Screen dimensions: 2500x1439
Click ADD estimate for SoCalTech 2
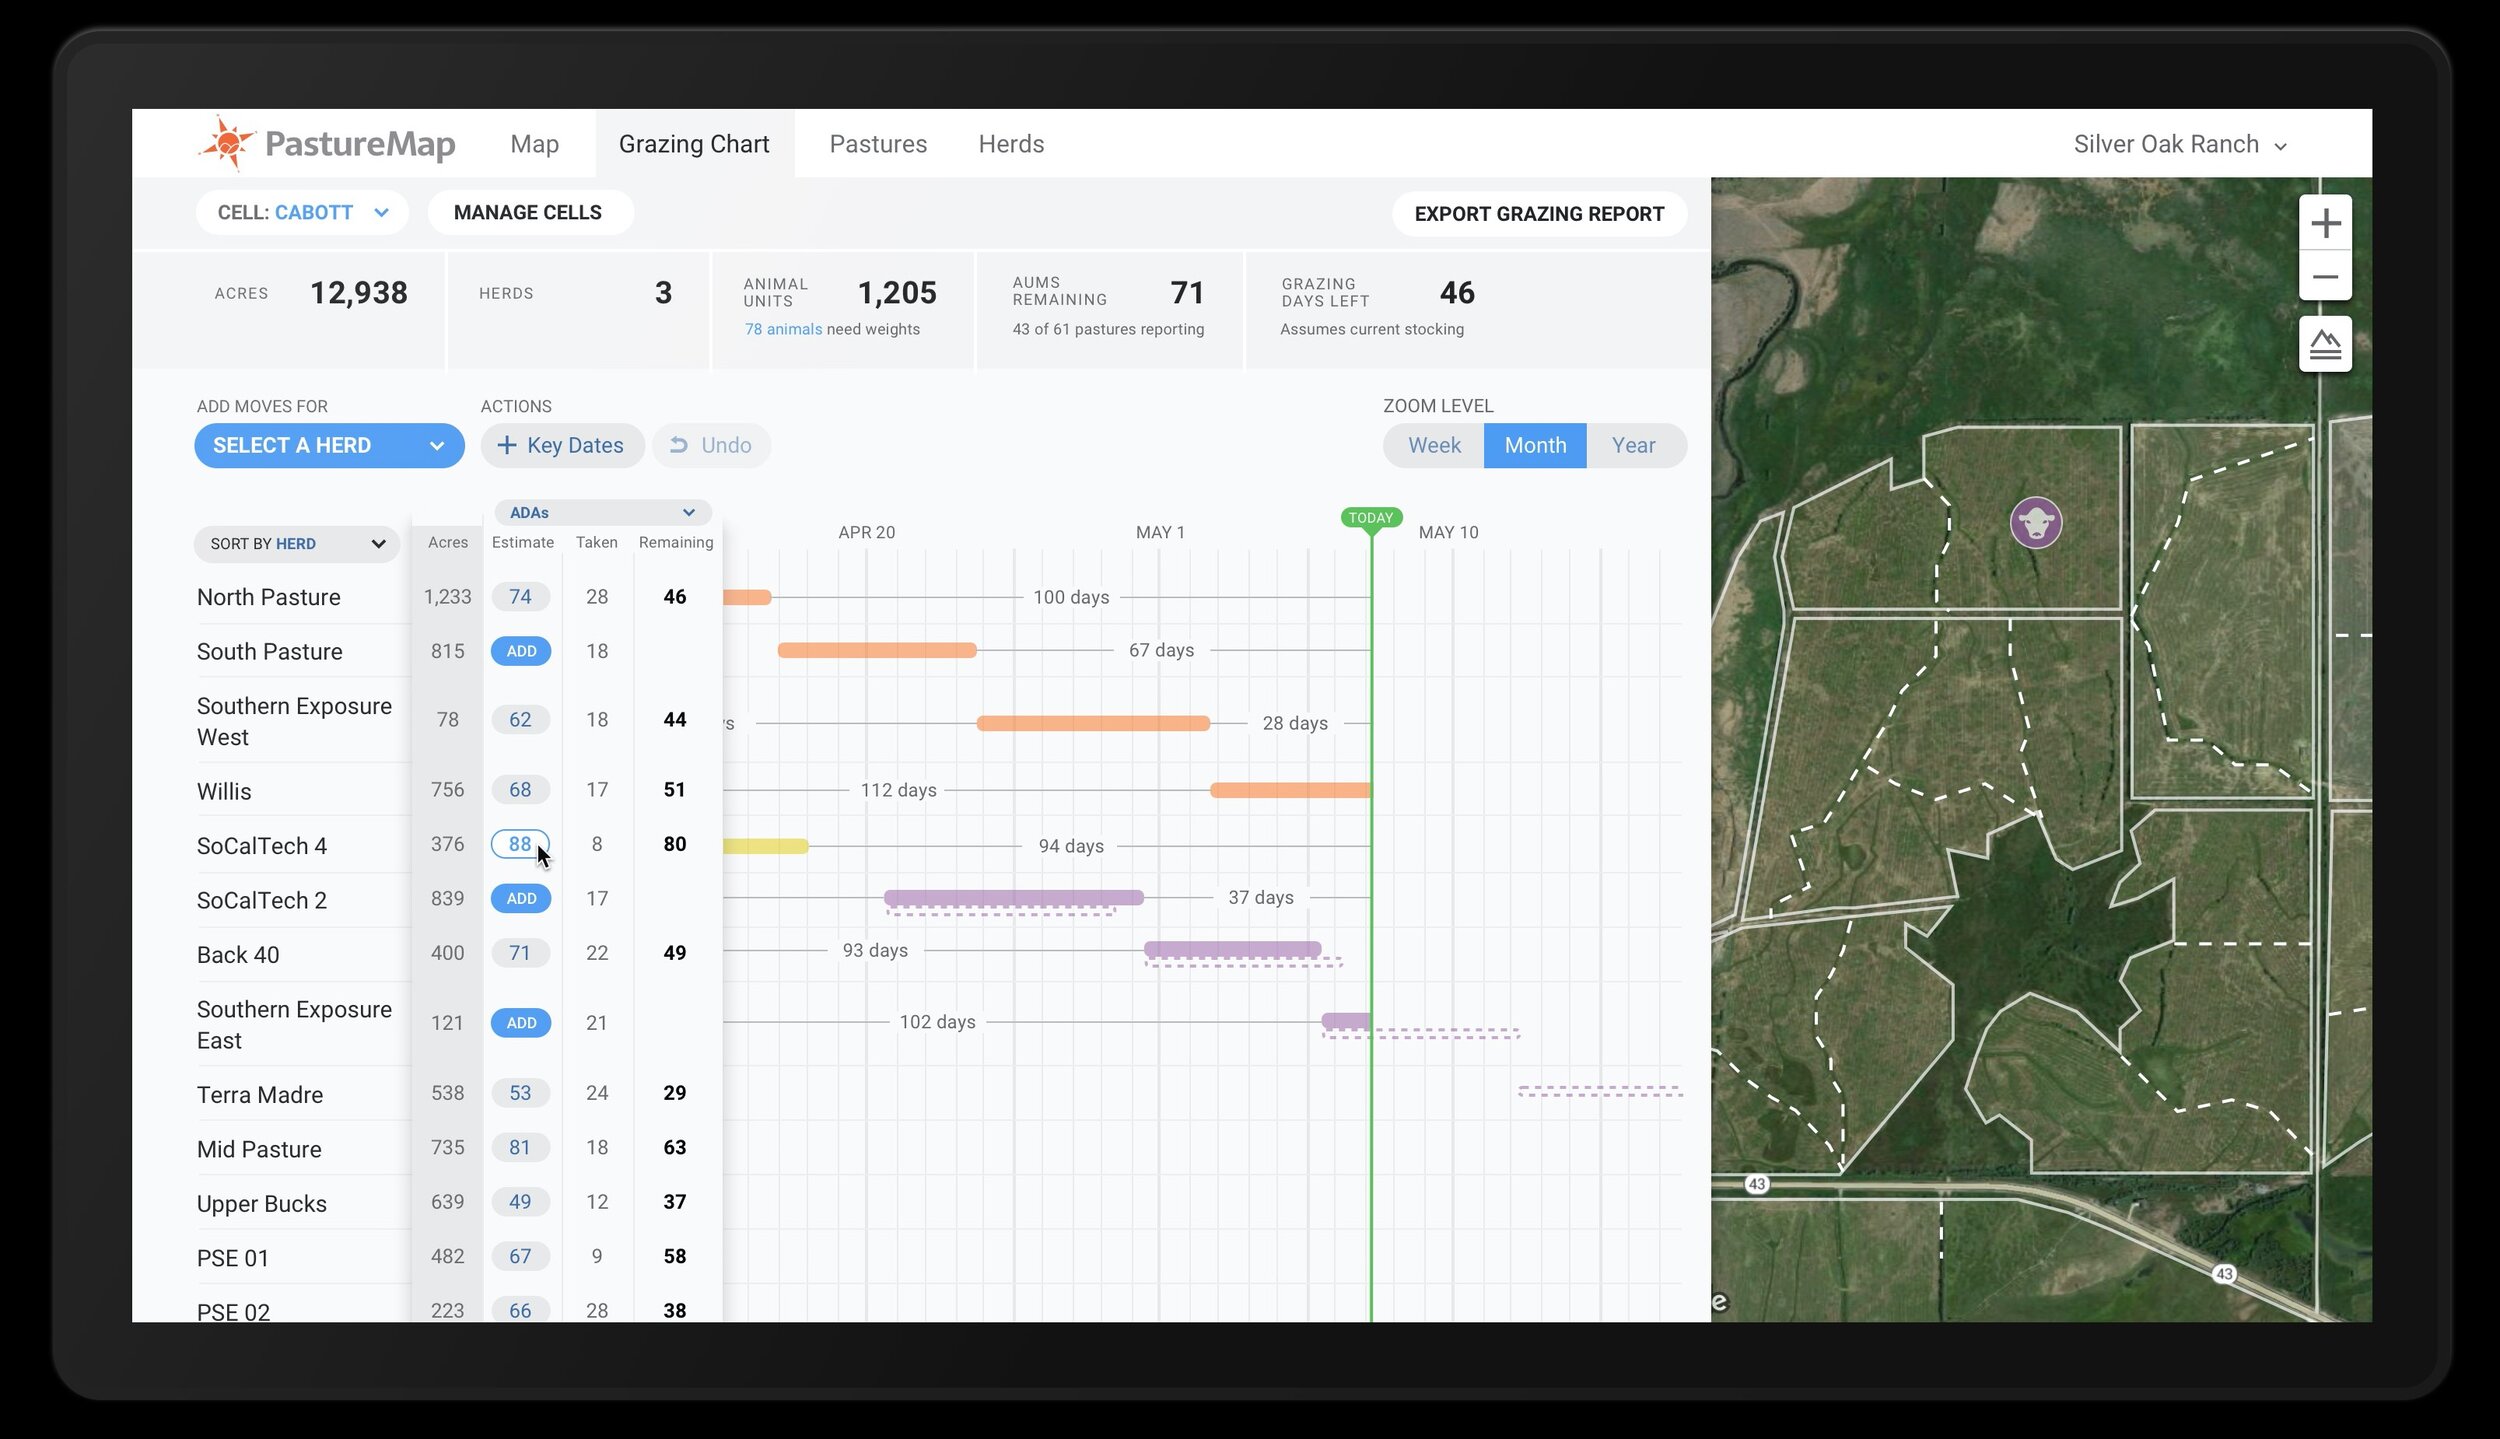[x=521, y=898]
